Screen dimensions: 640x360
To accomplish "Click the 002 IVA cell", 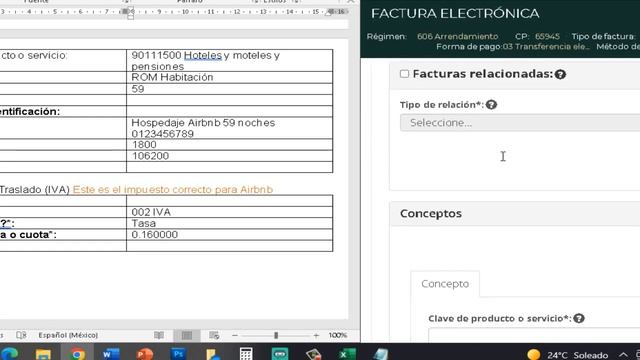I will tap(230, 212).
